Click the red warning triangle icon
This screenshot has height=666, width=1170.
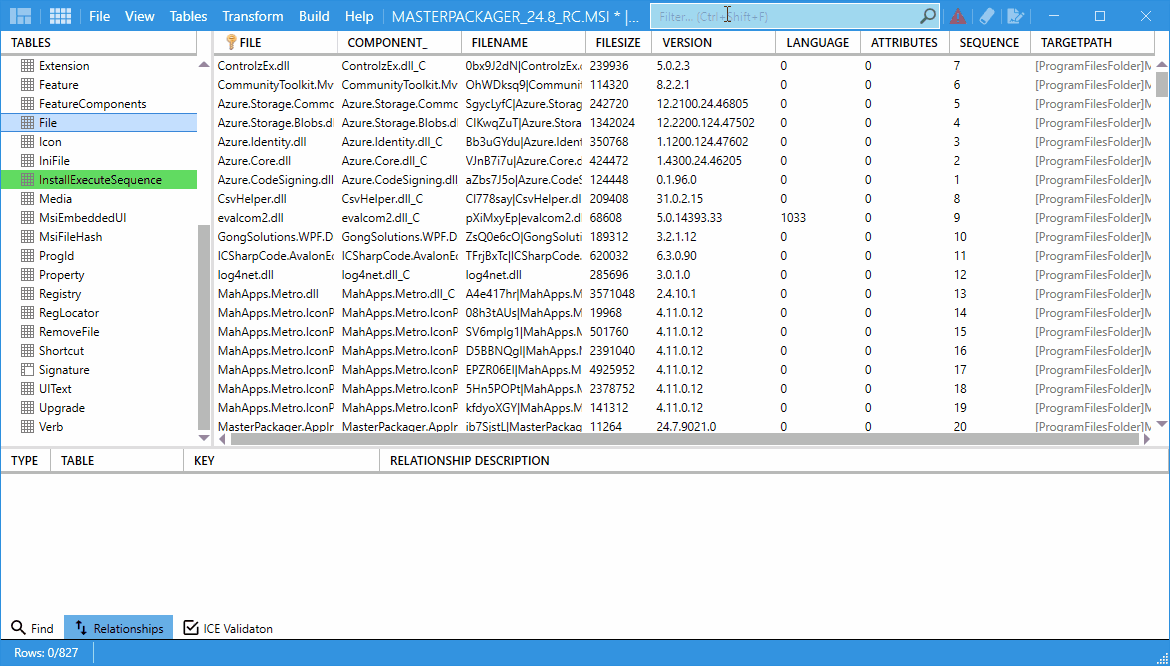(x=957, y=16)
